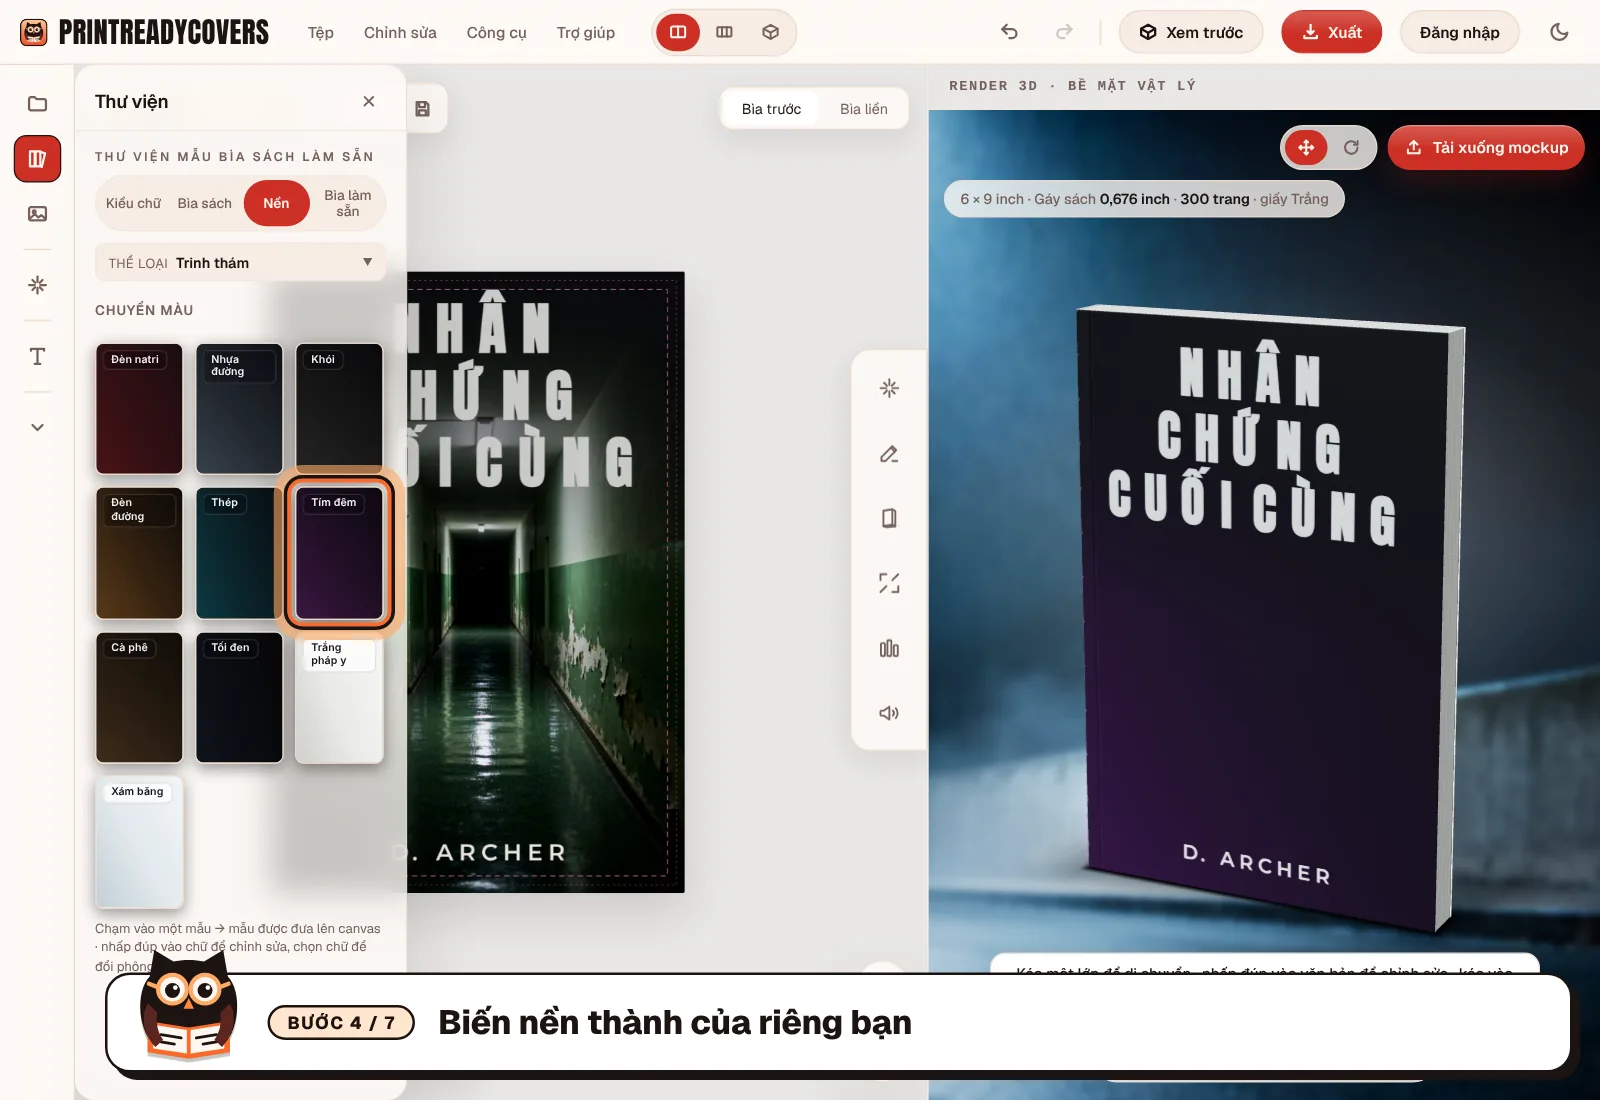
Task: Open the image panel sidebar icon
Action: coord(37,213)
